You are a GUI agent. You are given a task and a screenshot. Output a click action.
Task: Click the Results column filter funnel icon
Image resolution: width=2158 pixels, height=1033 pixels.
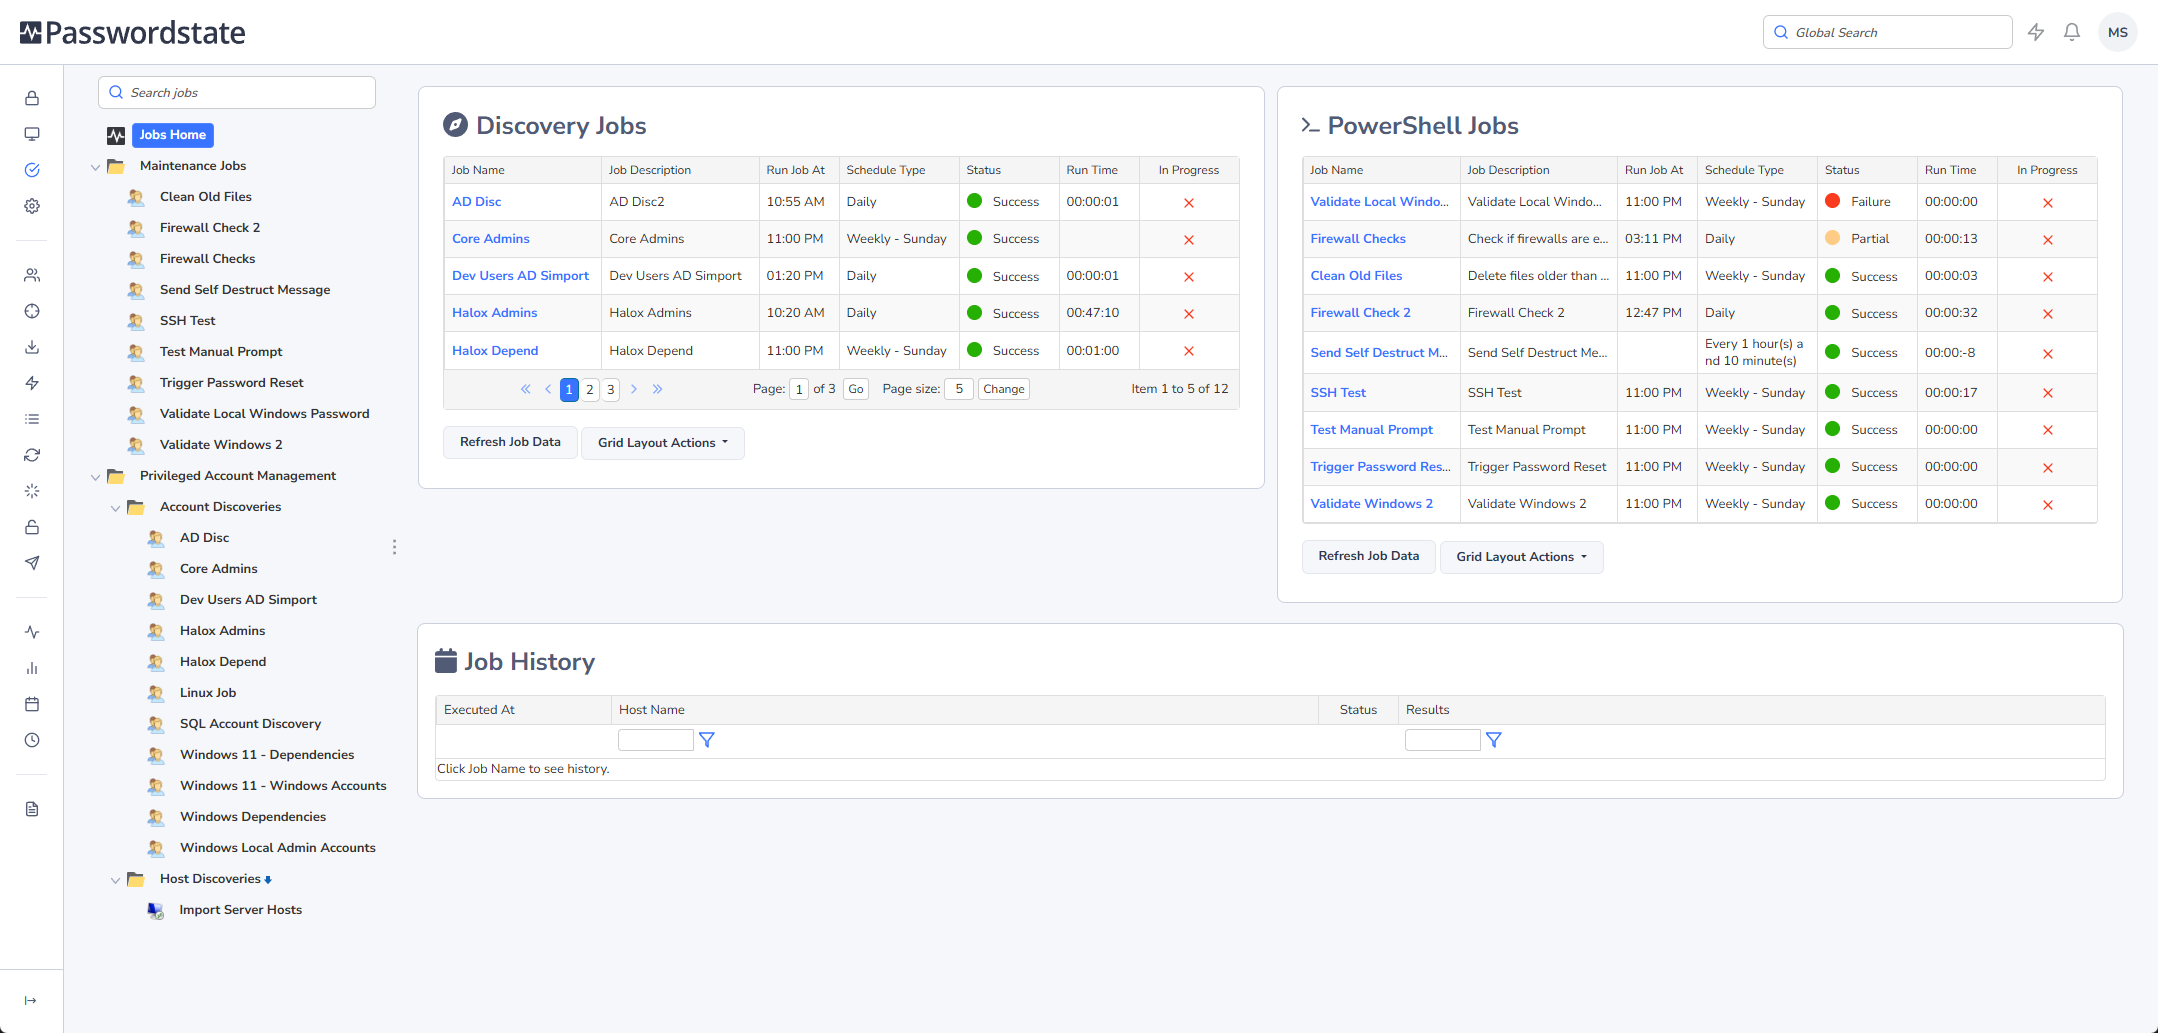pyautogui.click(x=1494, y=740)
